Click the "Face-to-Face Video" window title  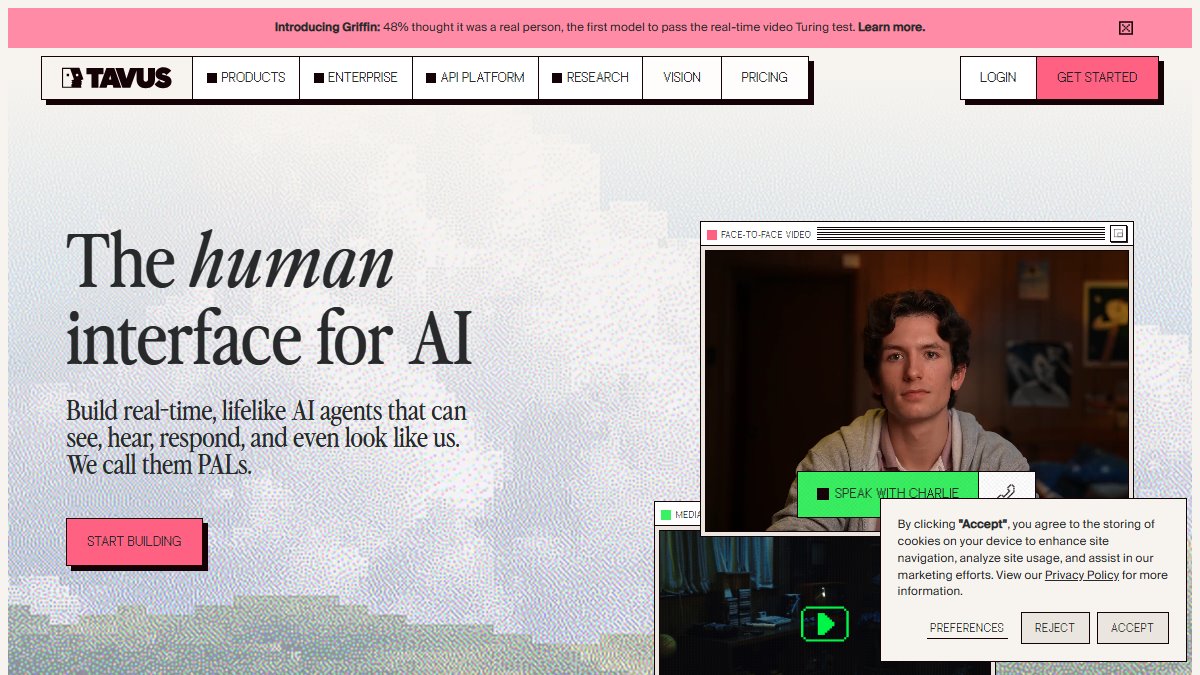tap(766, 235)
